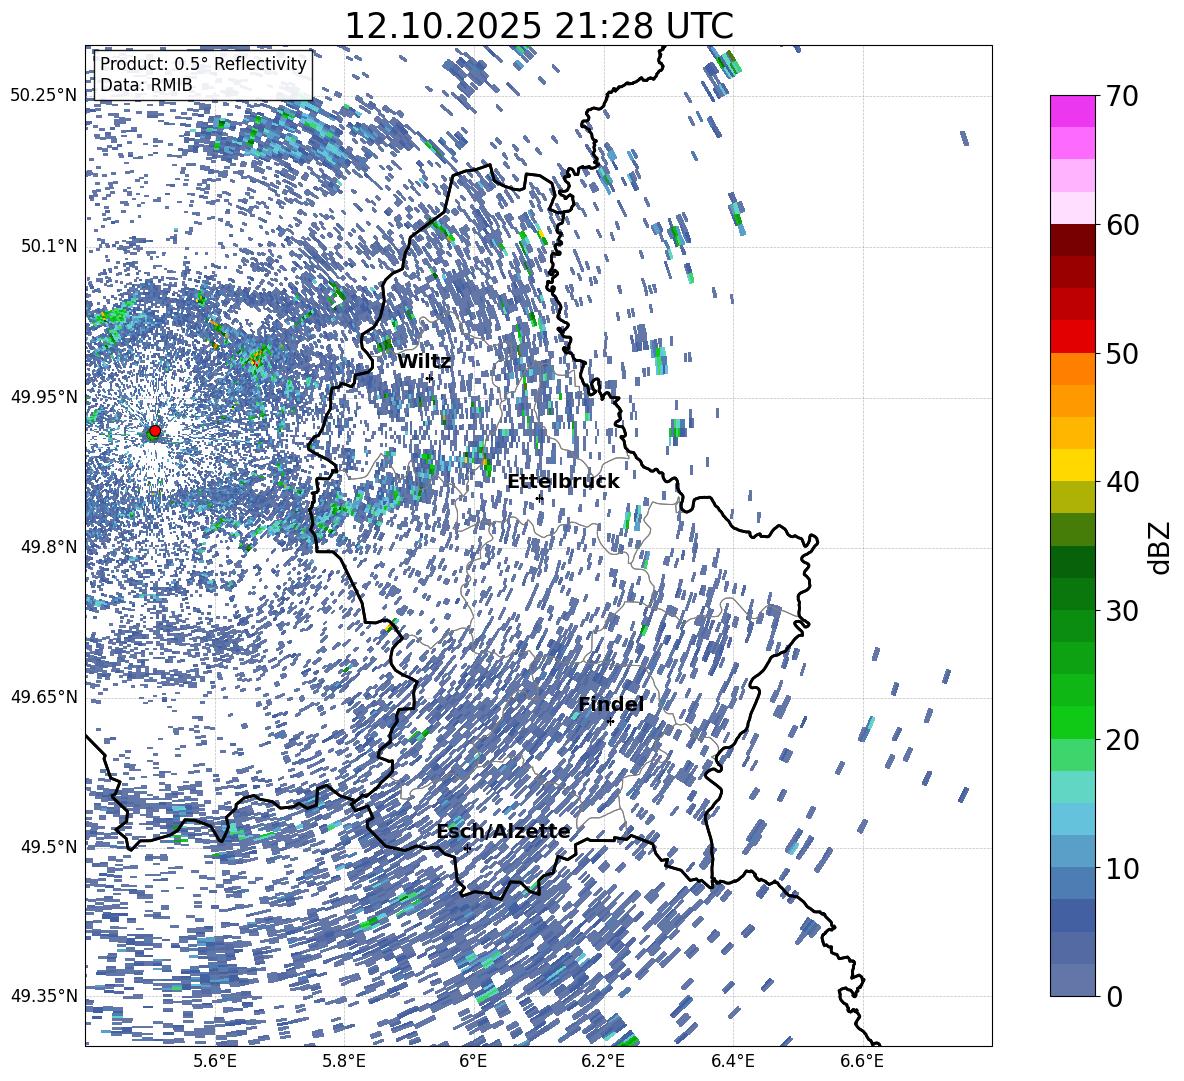Pick the light turquoise swatch just below 20 dBZ
The height and width of the screenshot is (1081, 1184).
1072,787
